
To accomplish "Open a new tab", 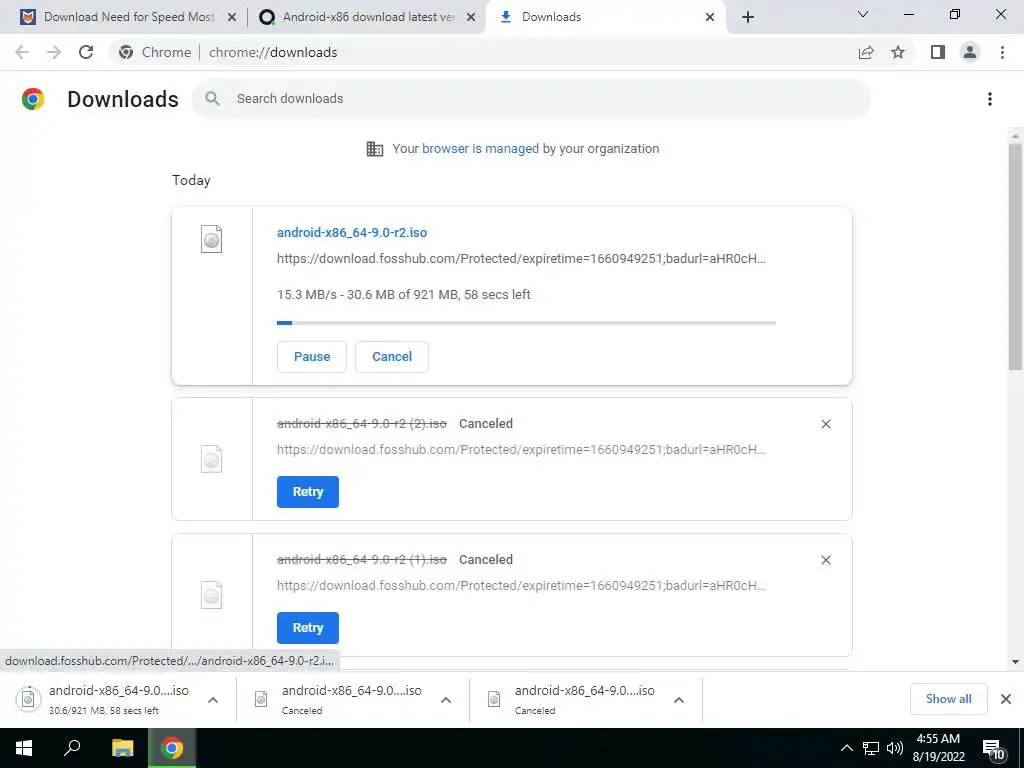I will click(x=748, y=18).
